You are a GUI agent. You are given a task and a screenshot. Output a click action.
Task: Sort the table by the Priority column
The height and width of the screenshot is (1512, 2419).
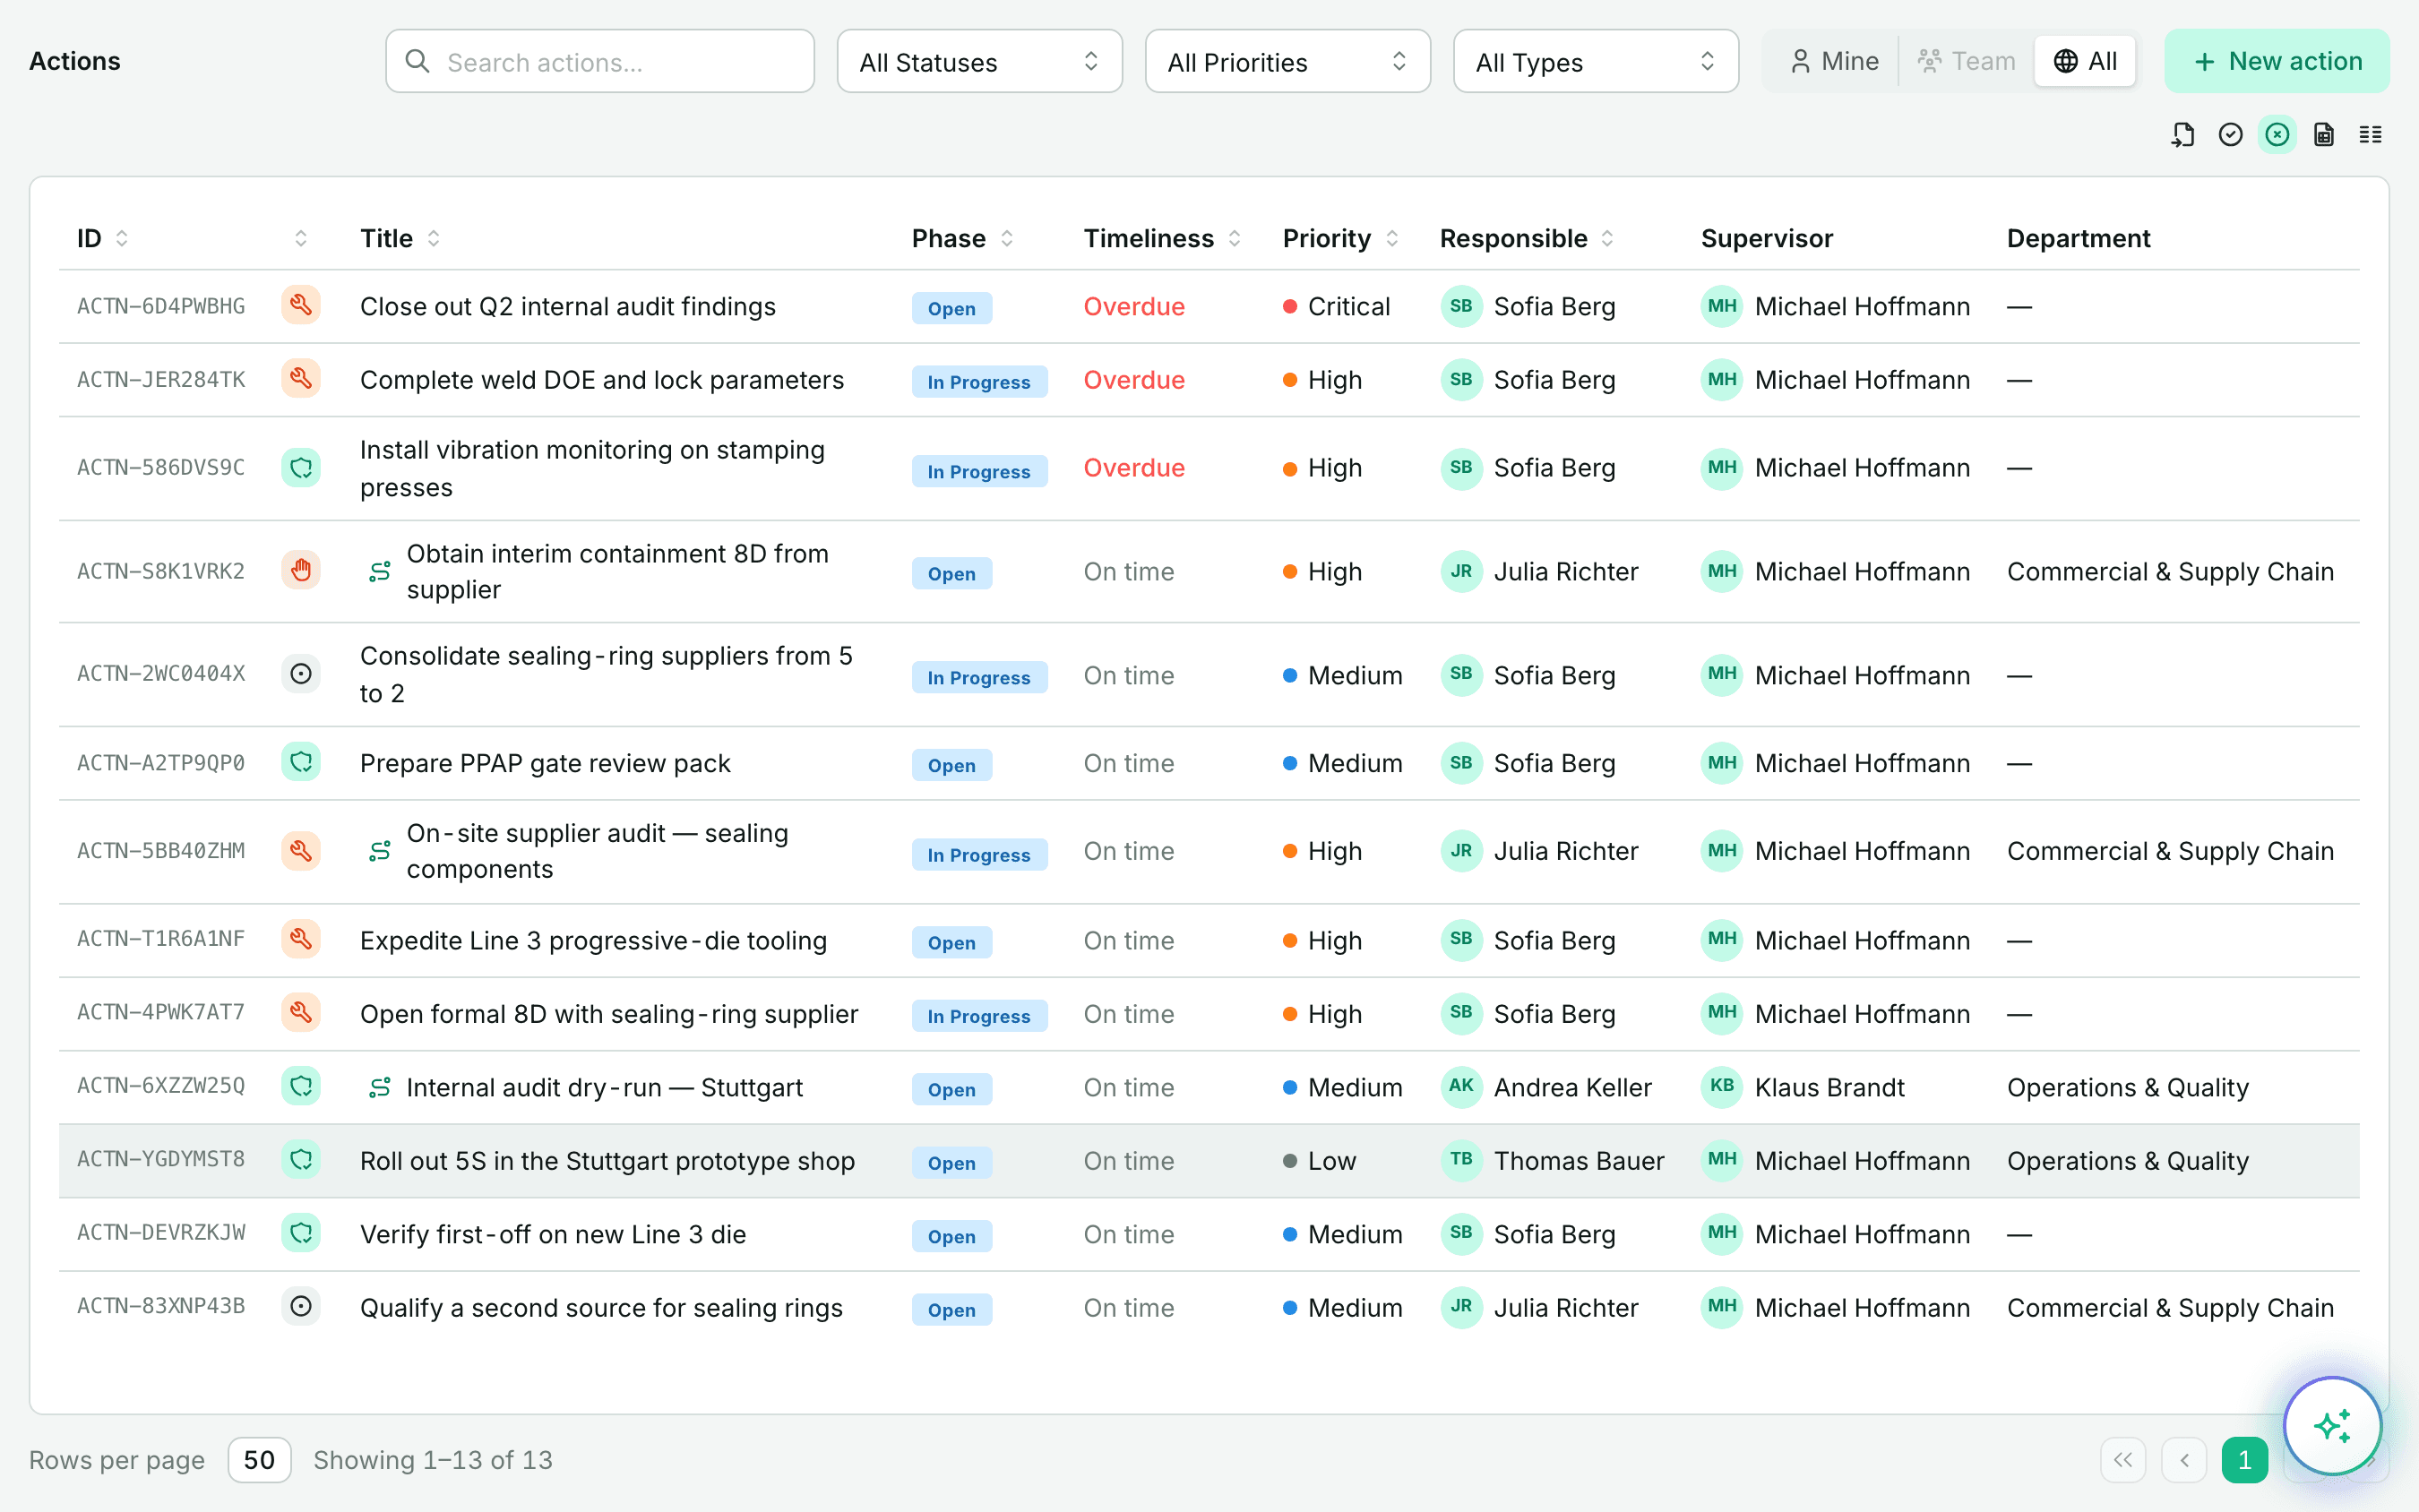1340,238
